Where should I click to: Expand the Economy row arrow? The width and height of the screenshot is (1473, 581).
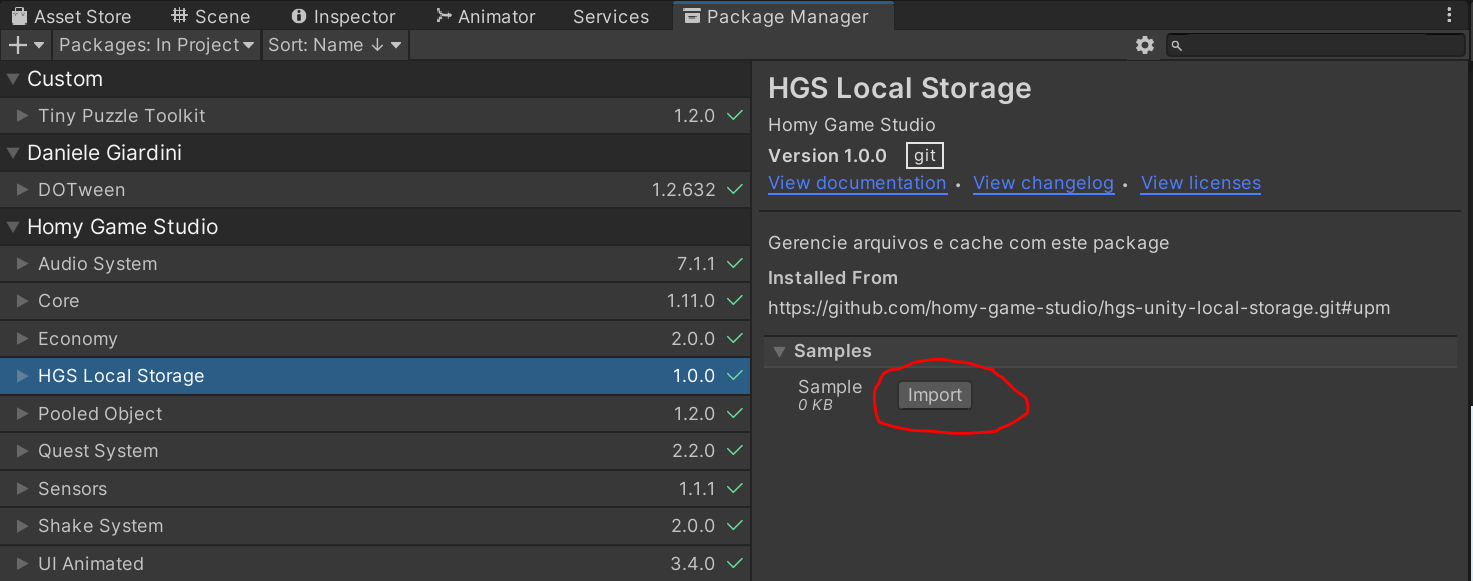(23, 339)
